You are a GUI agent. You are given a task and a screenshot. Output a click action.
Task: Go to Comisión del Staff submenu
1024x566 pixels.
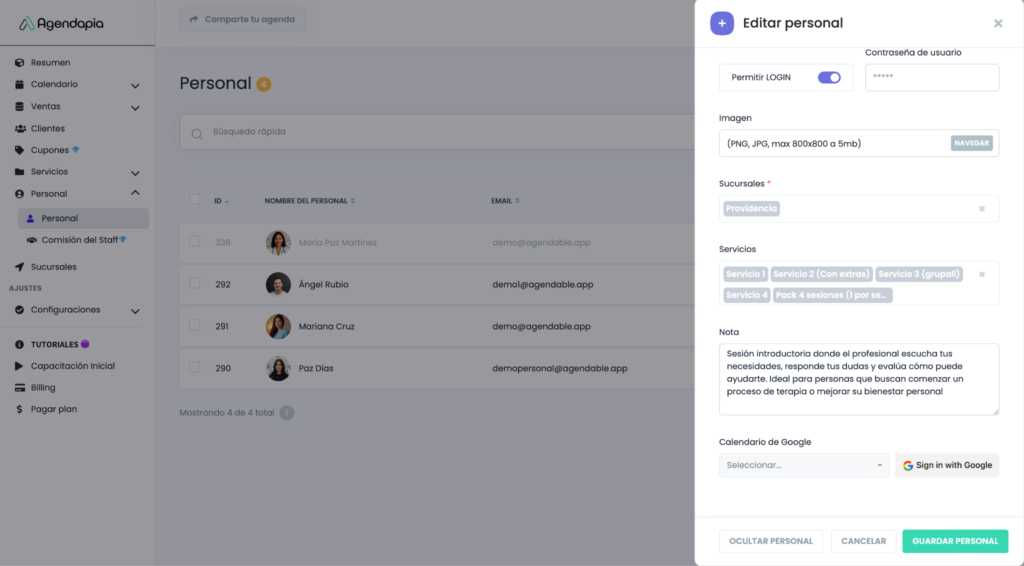(x=79, y=240)
